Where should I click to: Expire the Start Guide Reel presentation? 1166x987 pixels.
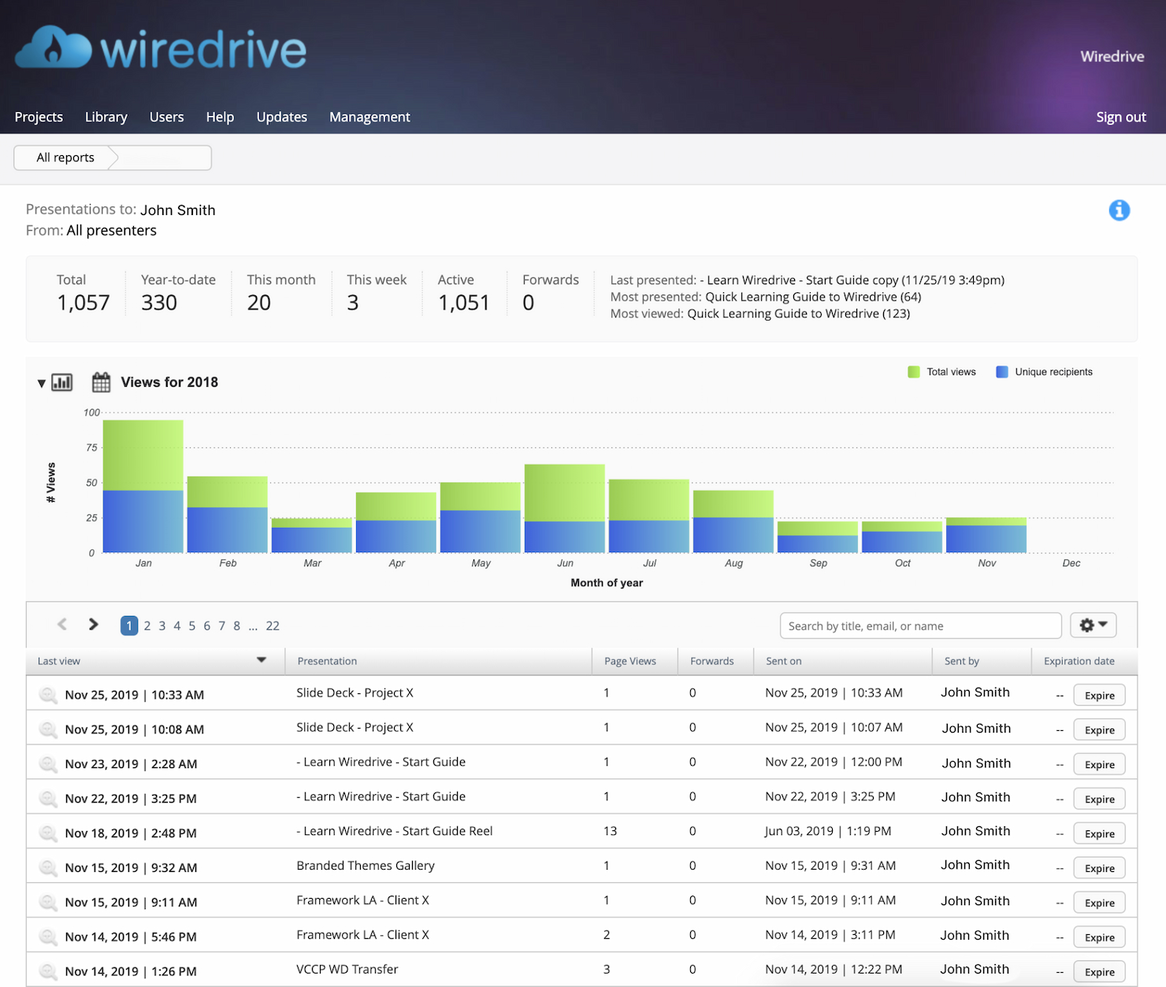[1099, 834]
